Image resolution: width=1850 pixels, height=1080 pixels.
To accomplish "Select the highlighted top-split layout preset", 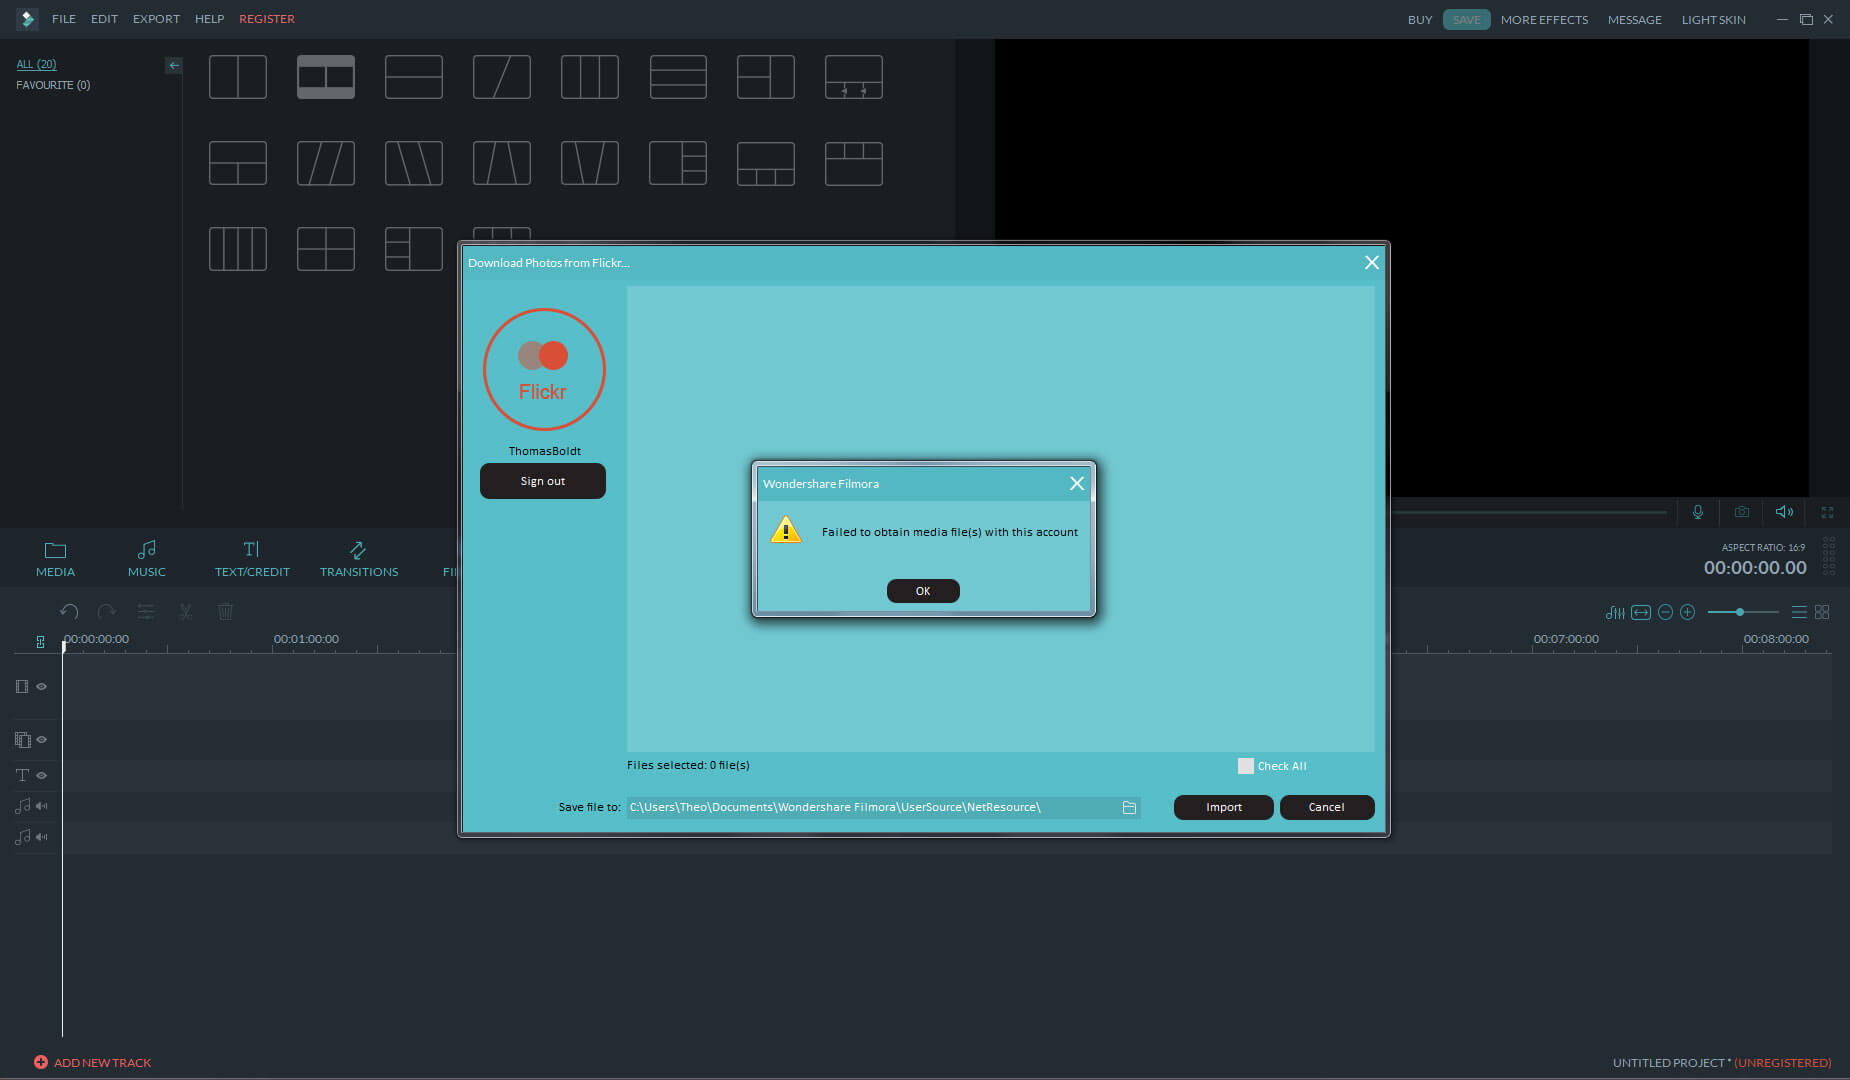I will 326,77.
